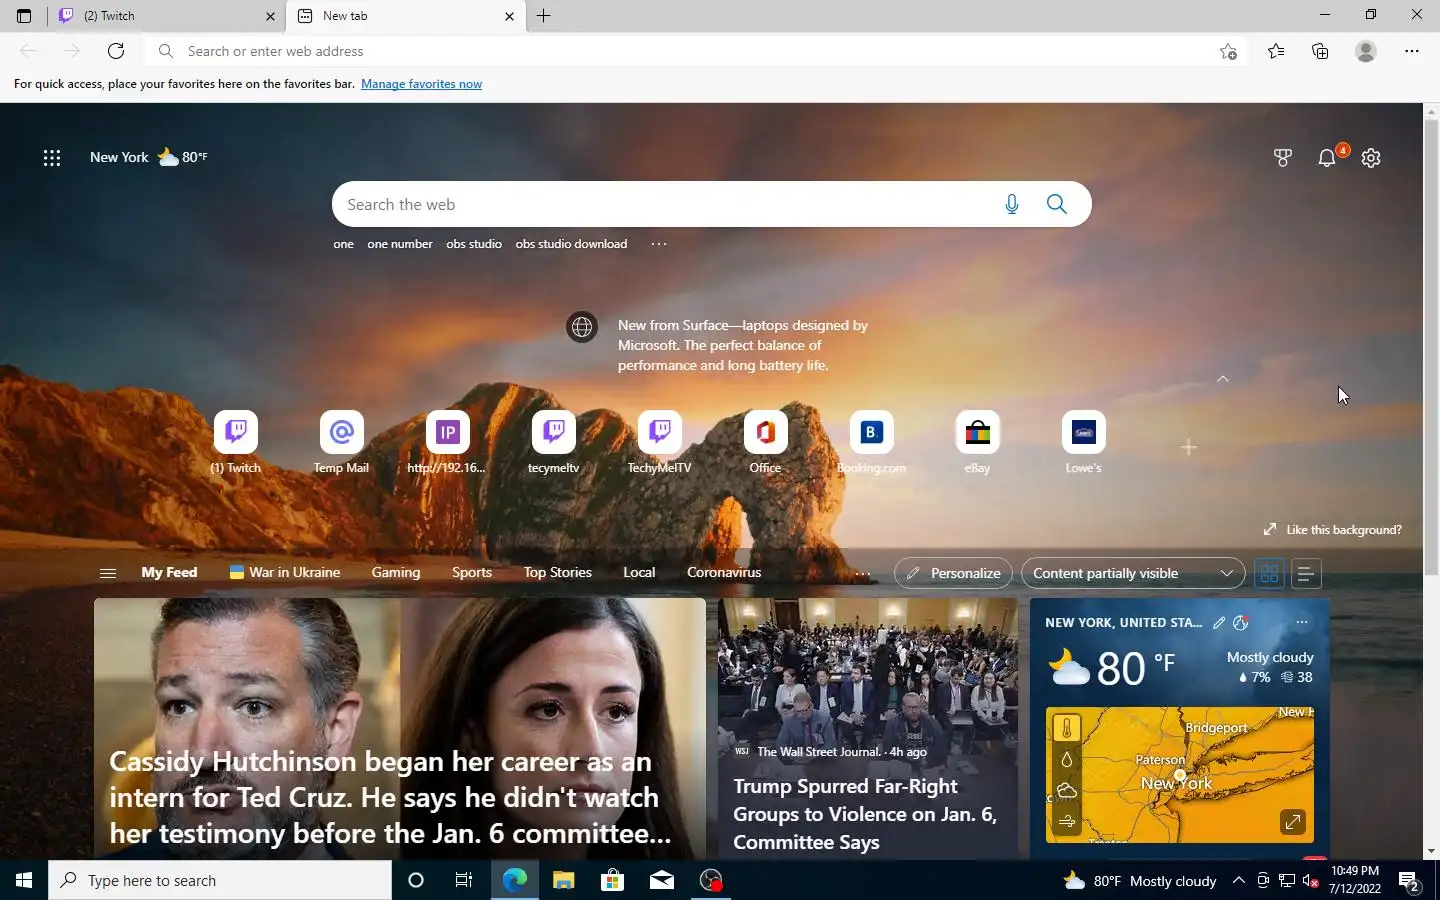The image size is (1440, 900).
Task: Select precipitation layer on weather map
Action: pyautogui.click(x=1067, y=760)
